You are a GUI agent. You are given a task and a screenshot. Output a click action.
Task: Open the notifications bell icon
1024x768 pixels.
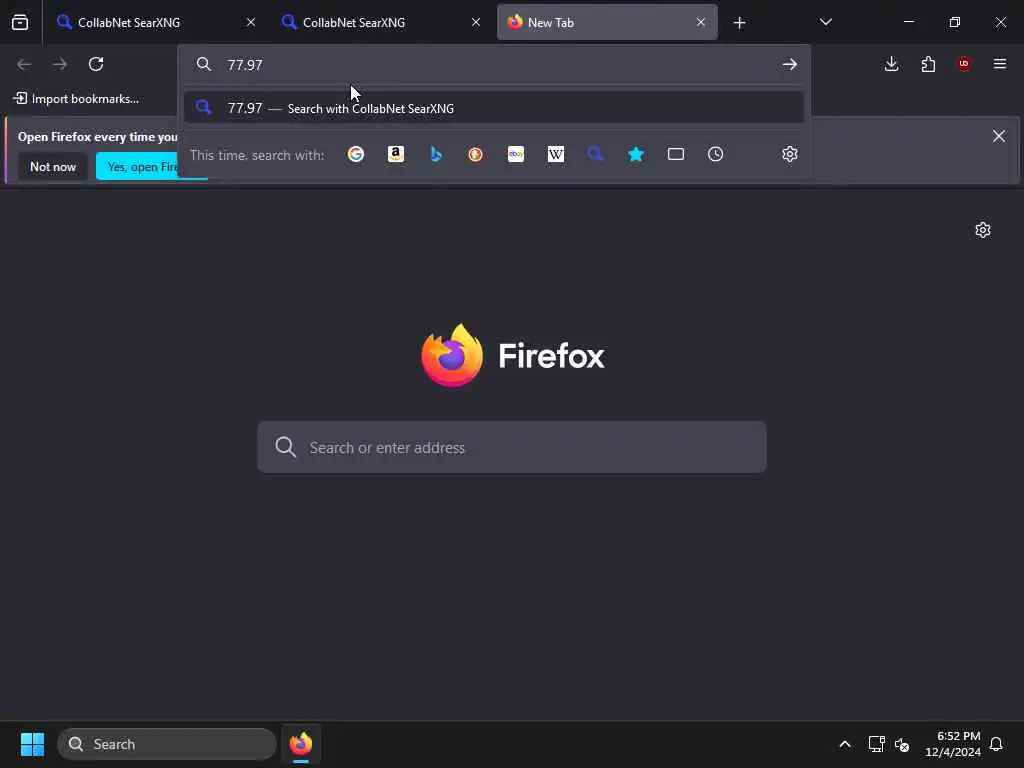(x=996, y=744)
